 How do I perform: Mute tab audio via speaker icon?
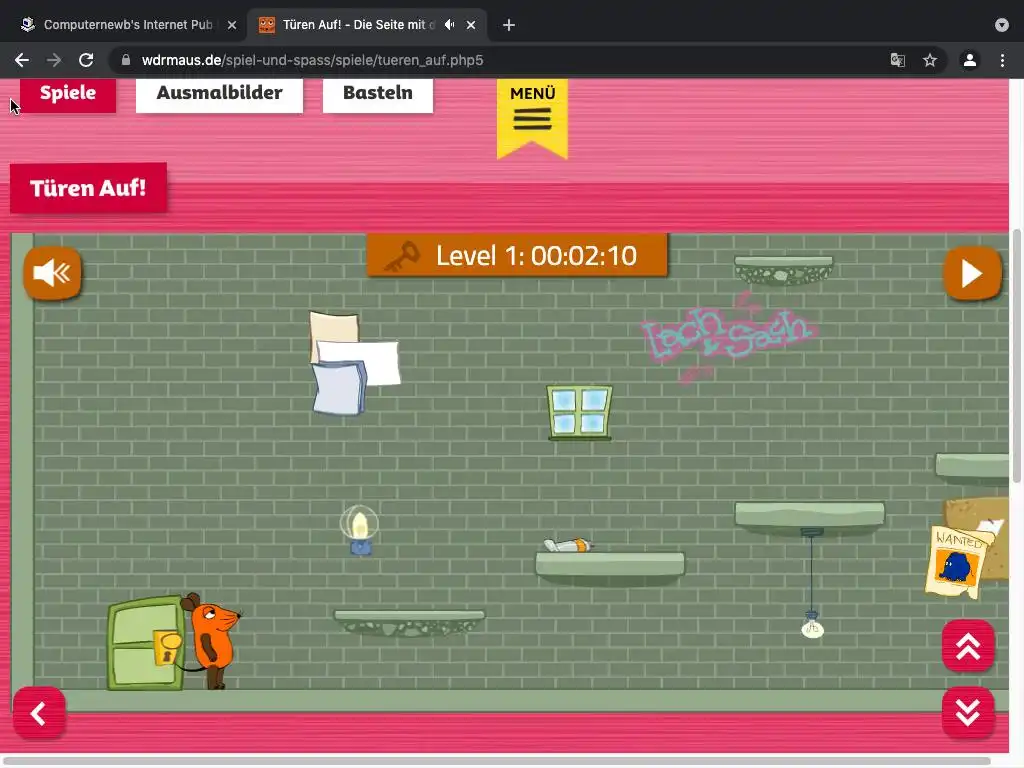[449, 25]
